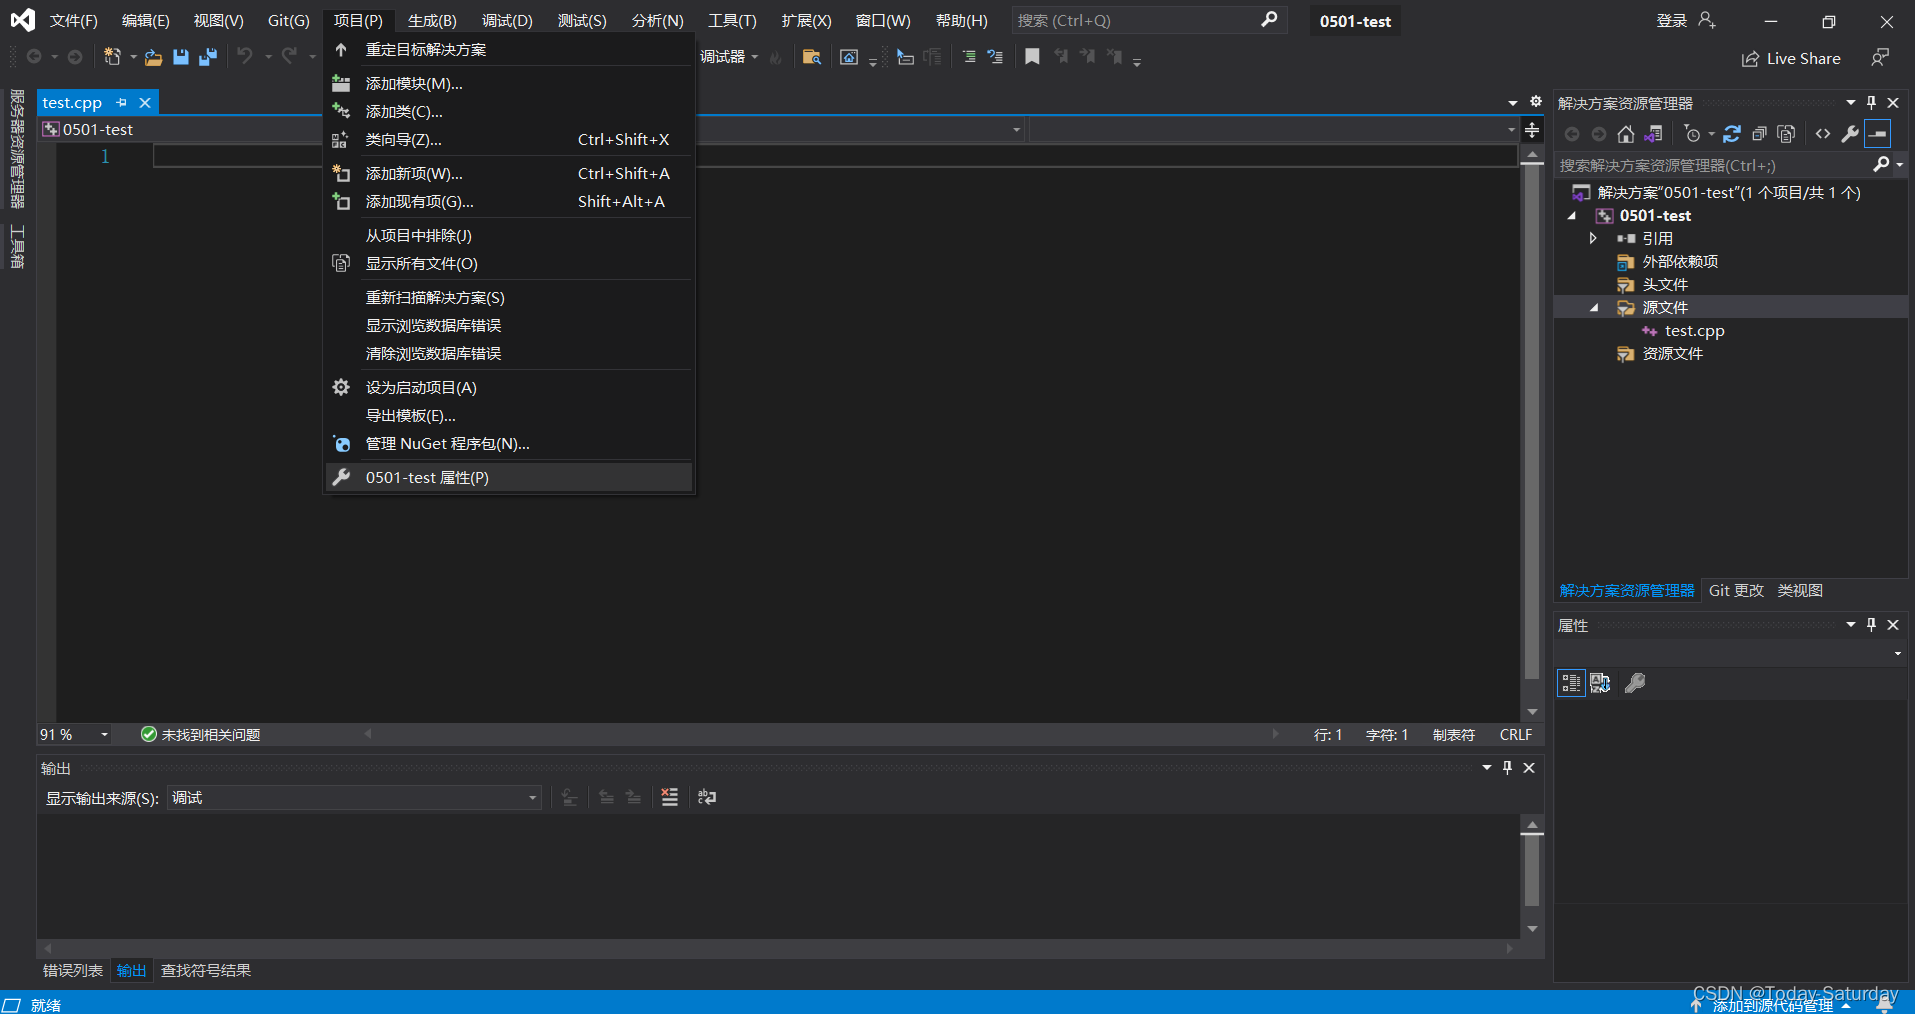Viewport: 1915px width, 1014px height.
Task: Click the Pending Changes filter clock icon
Action: click(1692, 134)
